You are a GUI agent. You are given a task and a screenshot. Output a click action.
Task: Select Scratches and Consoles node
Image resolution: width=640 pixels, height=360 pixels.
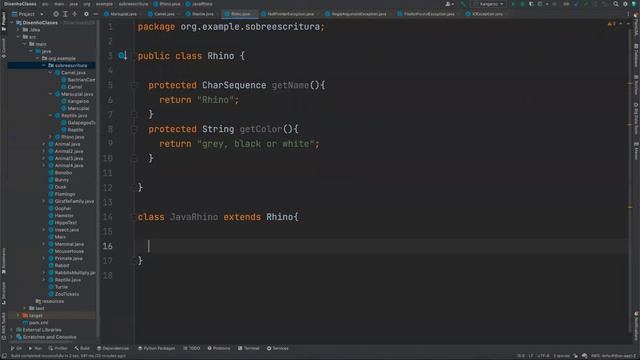[x=46, y=337]
